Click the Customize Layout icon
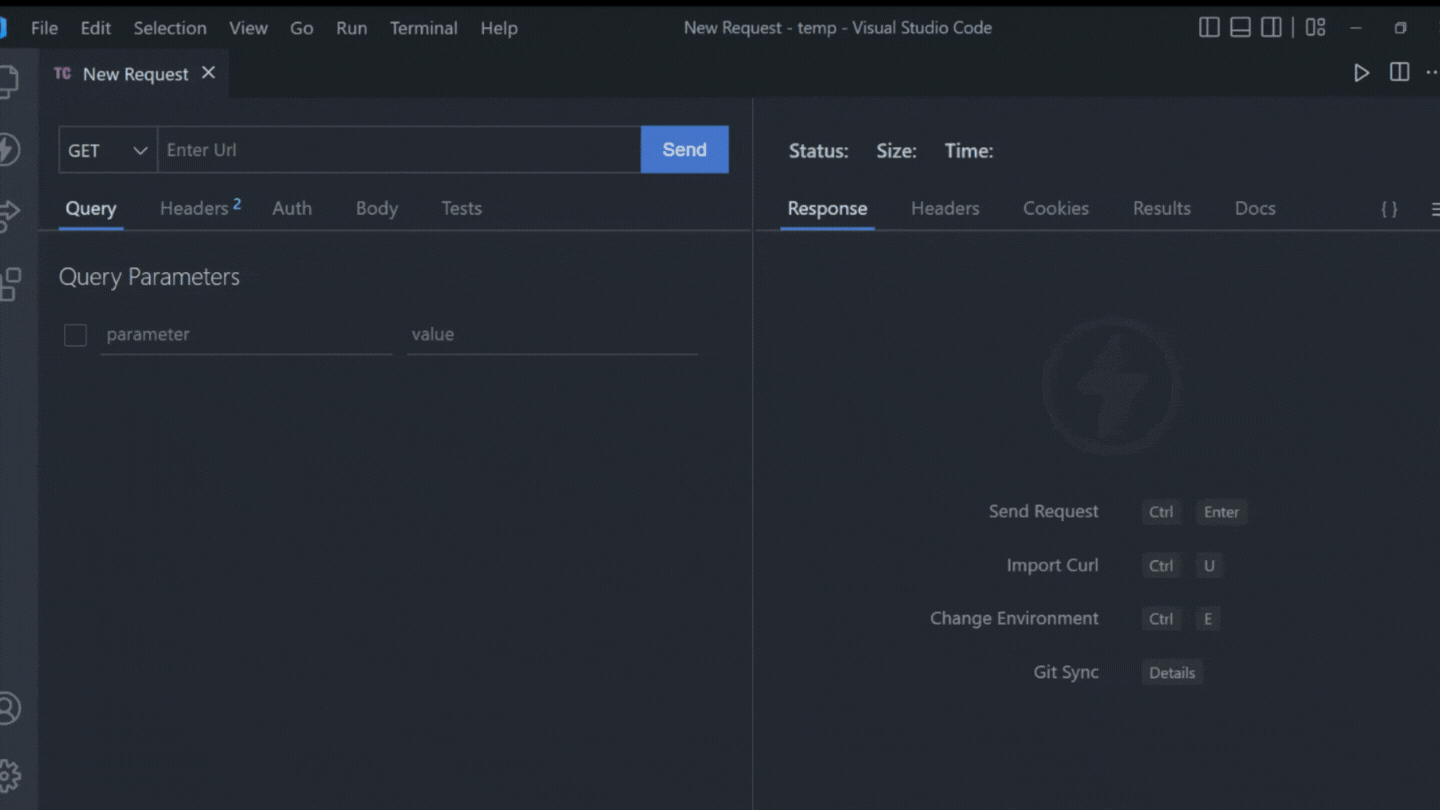The image size is (1440, 810). (1316, 28)
